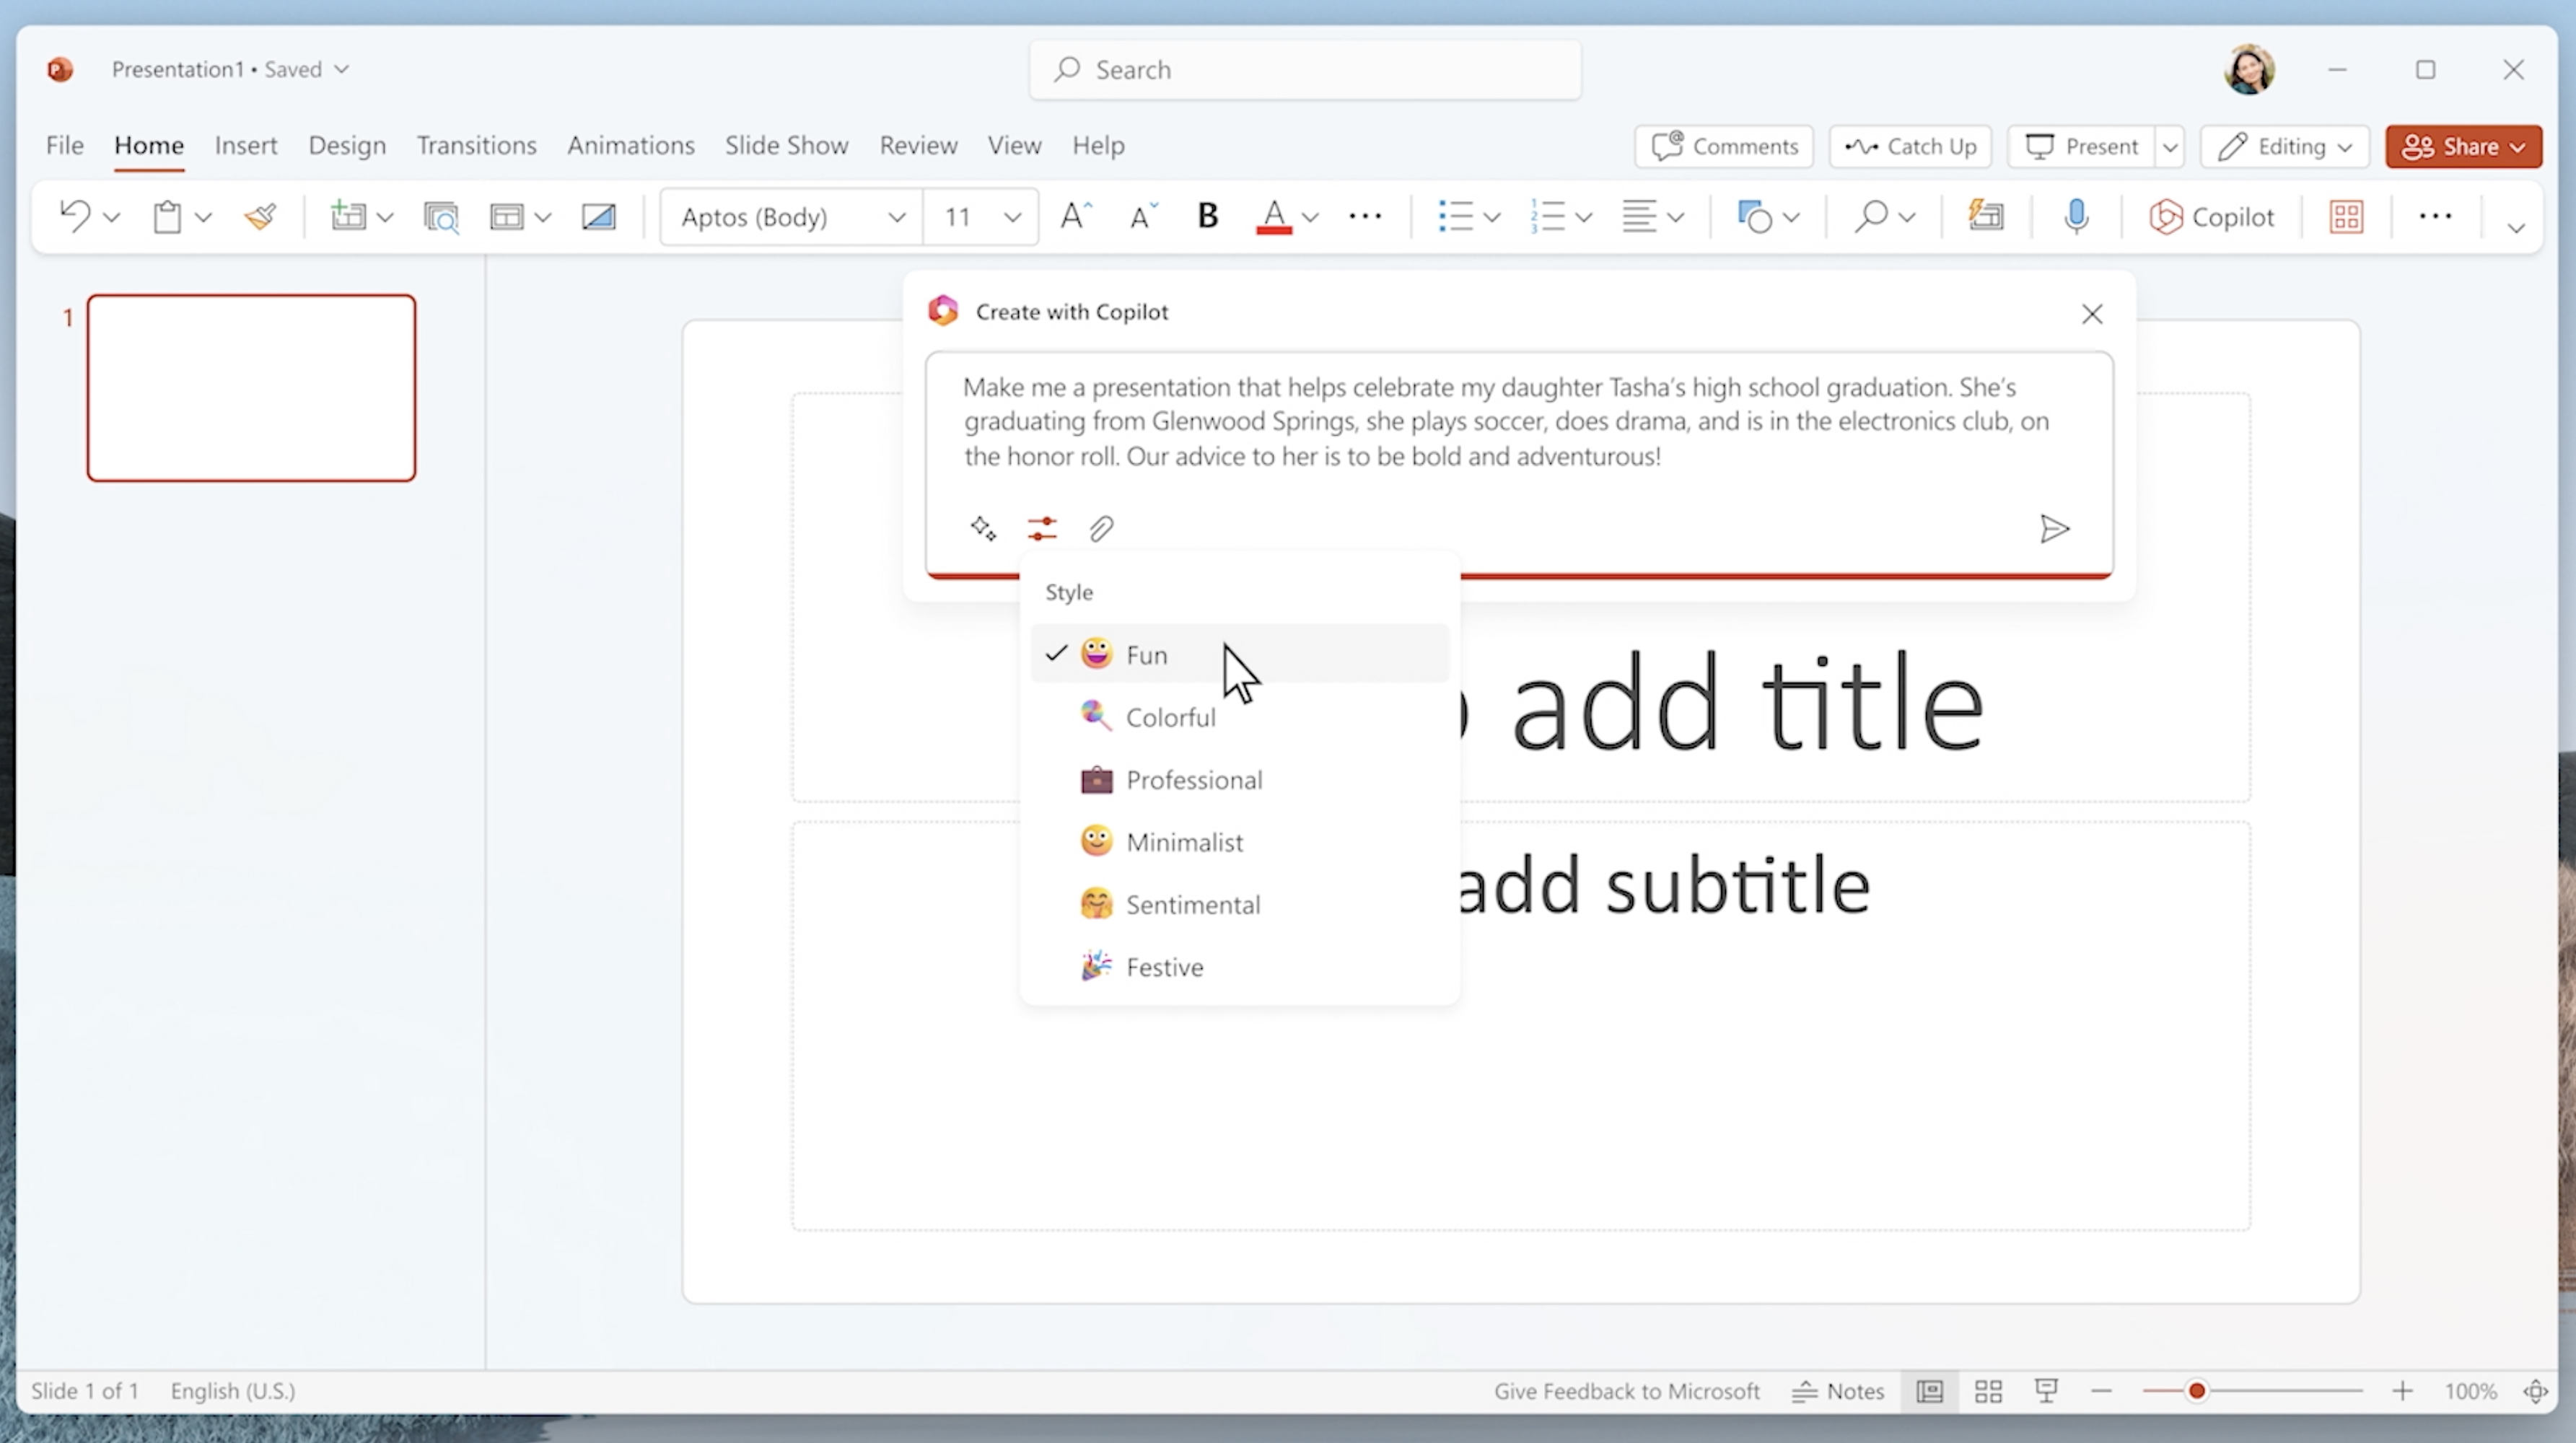2576x1443 pixels.
Task: Toggle the Notes pane
Action: [x=1838, y=1391]
